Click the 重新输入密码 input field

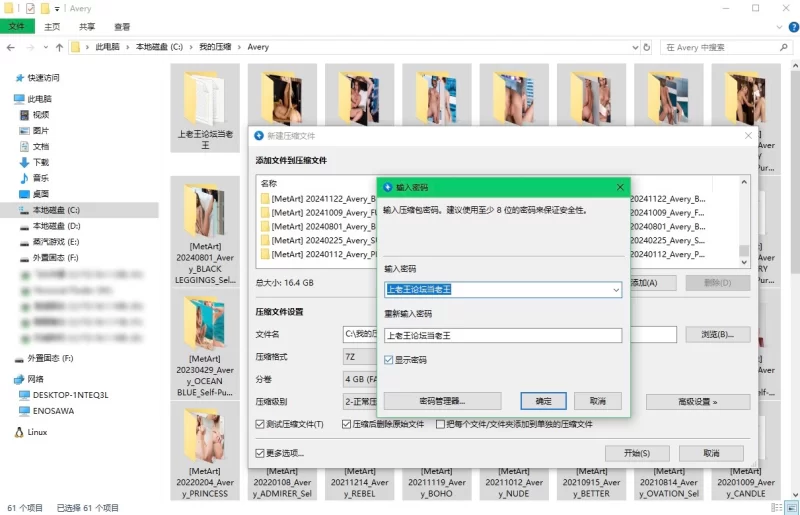(503, 335)
